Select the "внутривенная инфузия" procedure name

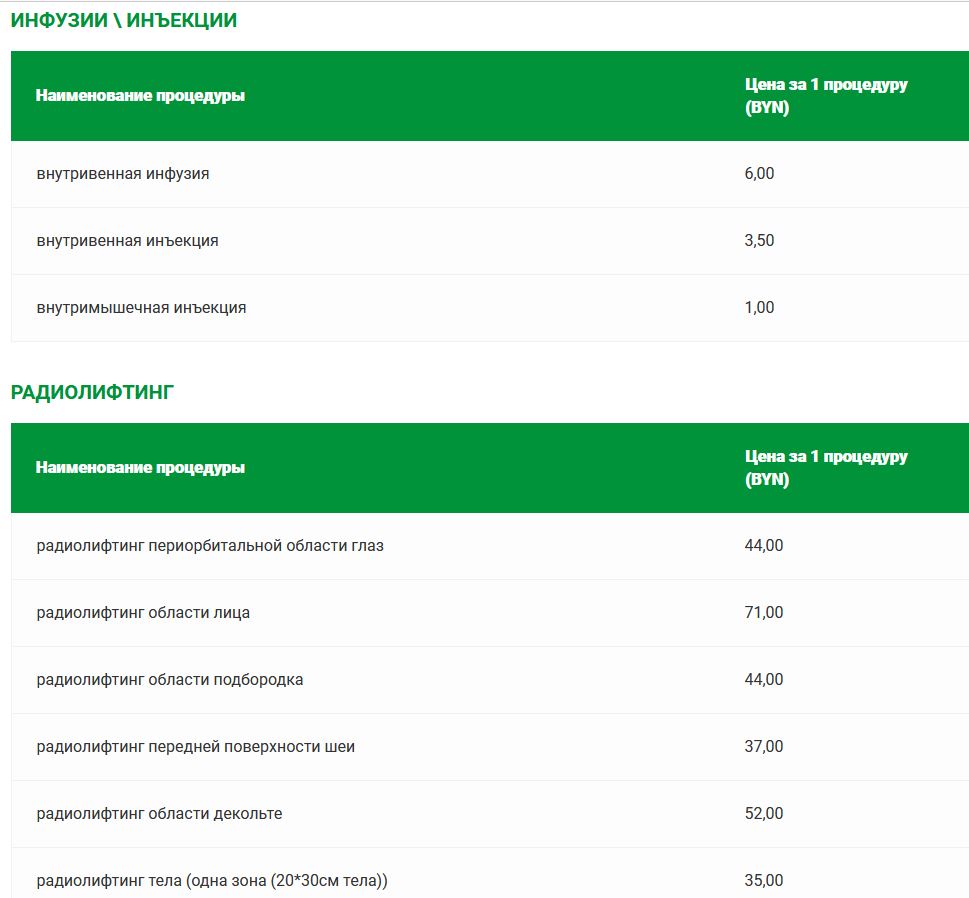pos(123,174)
